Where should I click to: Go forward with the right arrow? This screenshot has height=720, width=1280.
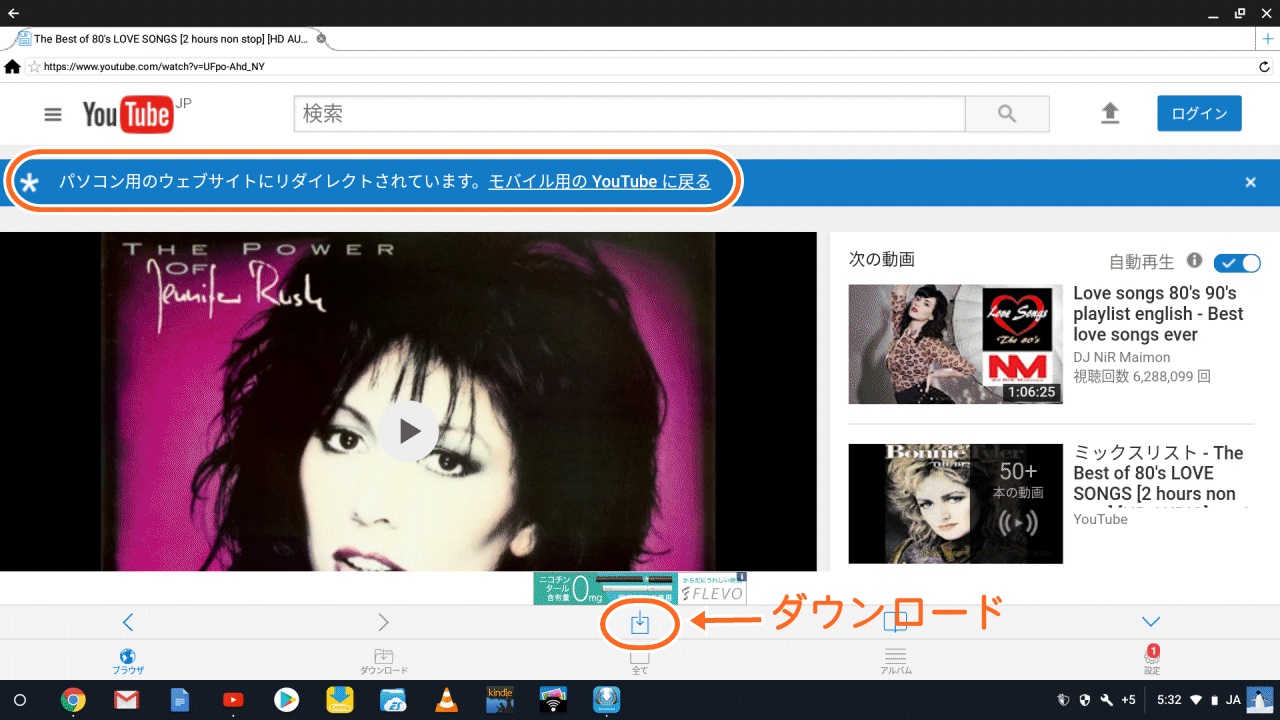(383, 622)
